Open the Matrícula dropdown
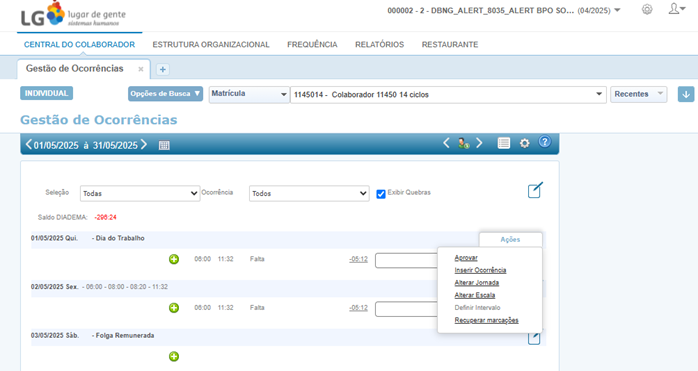This screenshot has height=371, width=698. (x=249, y=94)
